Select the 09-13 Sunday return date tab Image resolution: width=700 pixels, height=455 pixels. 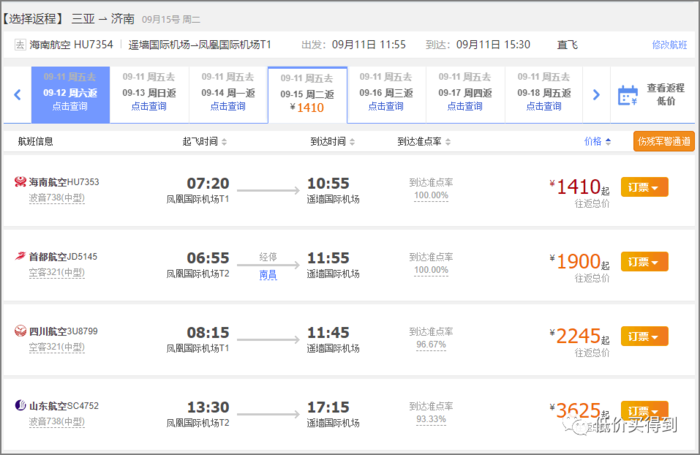pyautogui.click(x=149, y=94)
